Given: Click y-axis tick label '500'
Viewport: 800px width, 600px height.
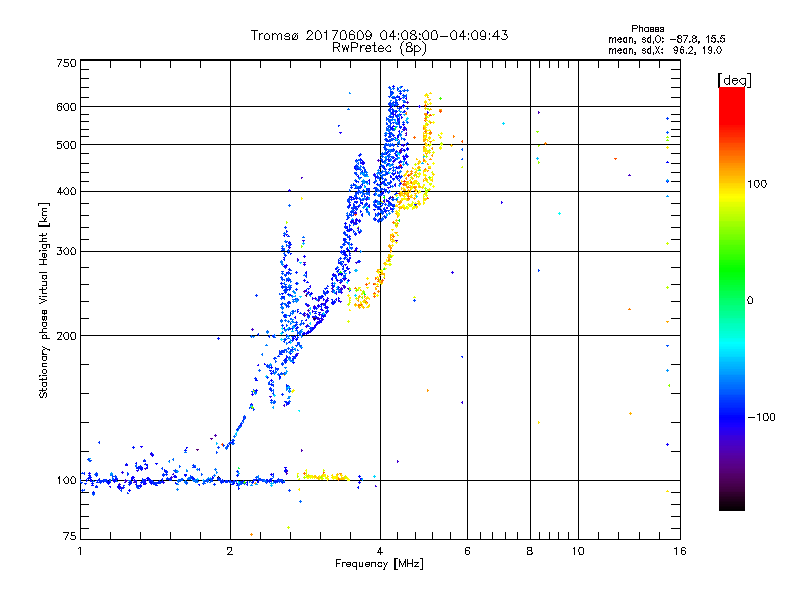Looking at the screenshot, I should [66, 145].
